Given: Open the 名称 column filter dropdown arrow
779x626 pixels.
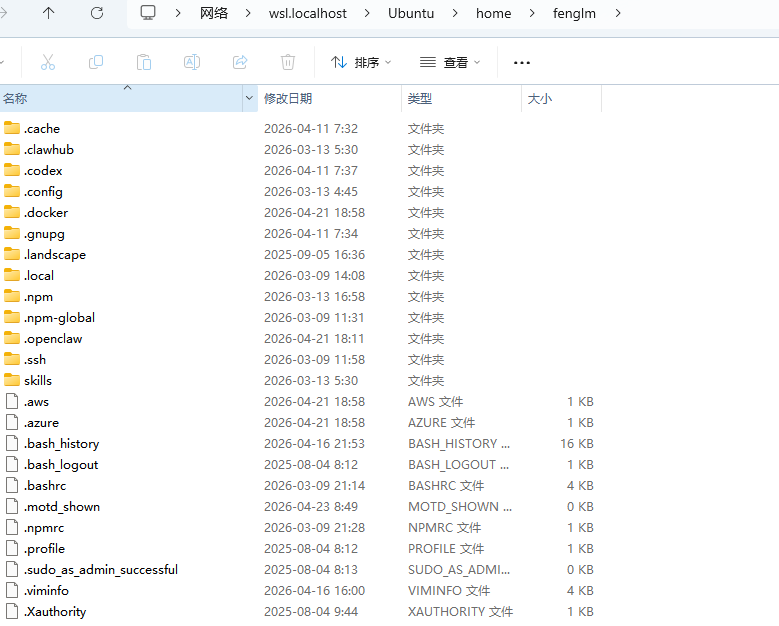Looking at the screenshot, I should click(x=249, y=98).
